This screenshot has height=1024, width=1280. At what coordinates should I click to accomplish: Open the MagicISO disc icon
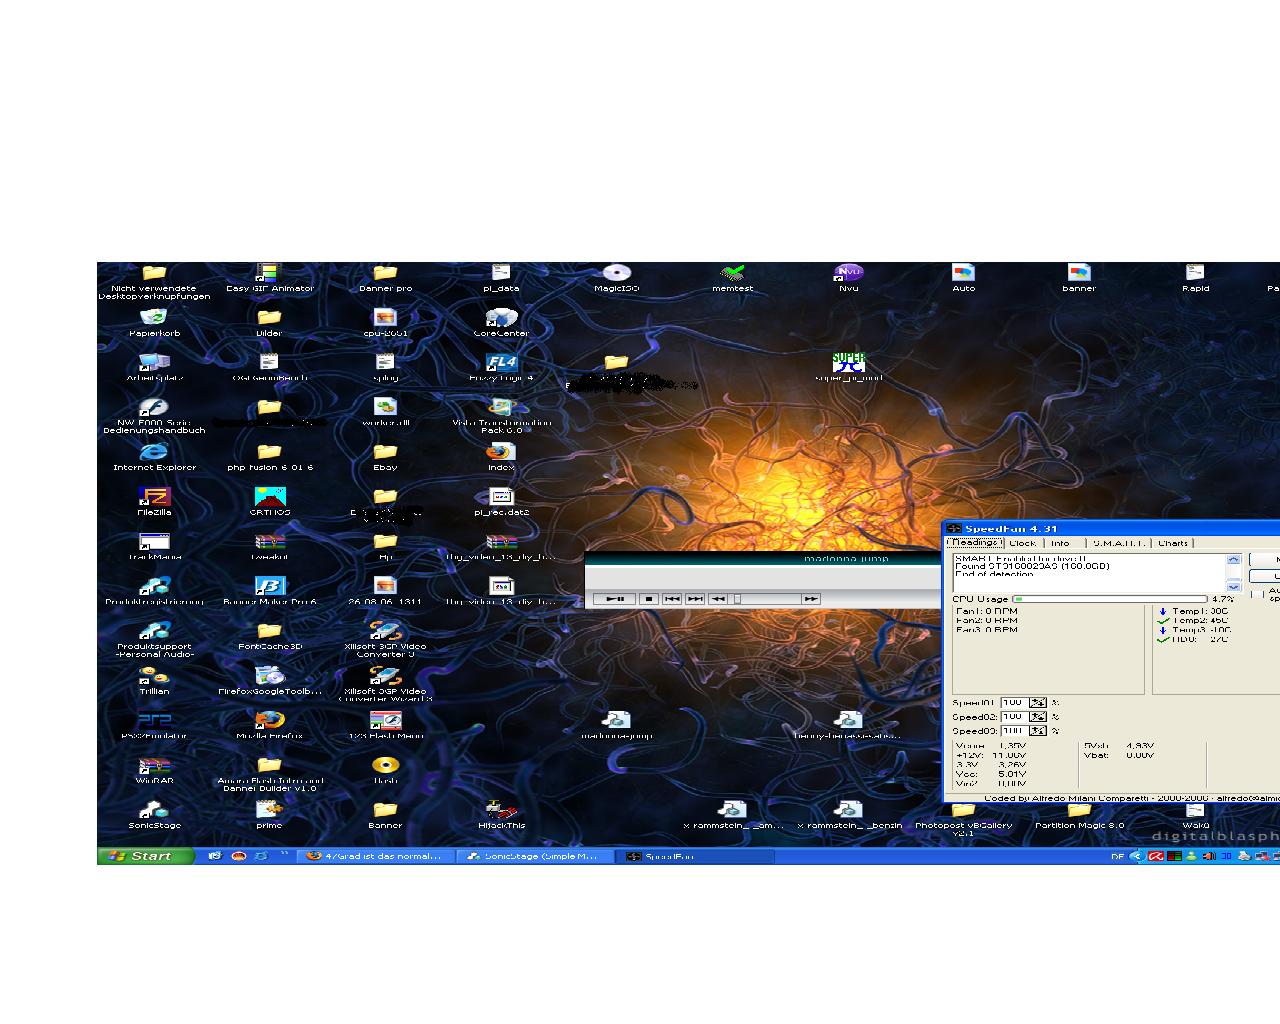(616, 273)
